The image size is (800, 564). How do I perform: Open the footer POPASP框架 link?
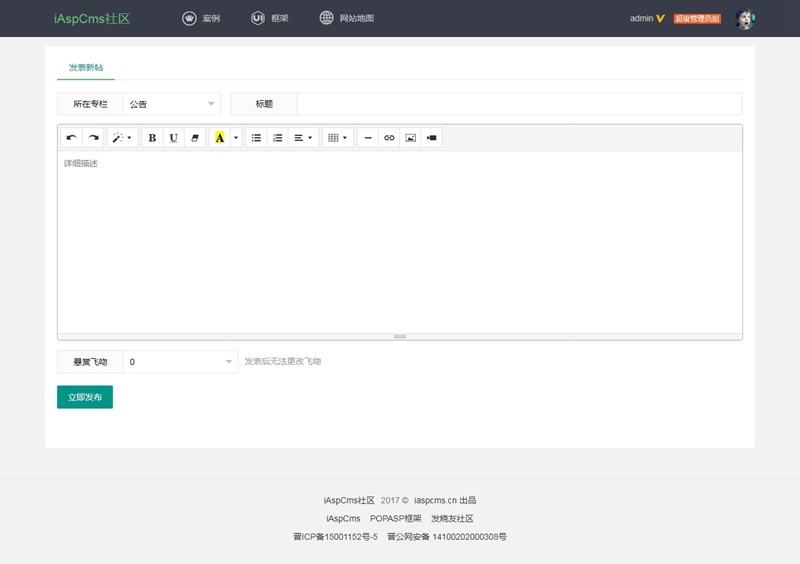pyautogui.click(x=396, y=519)
